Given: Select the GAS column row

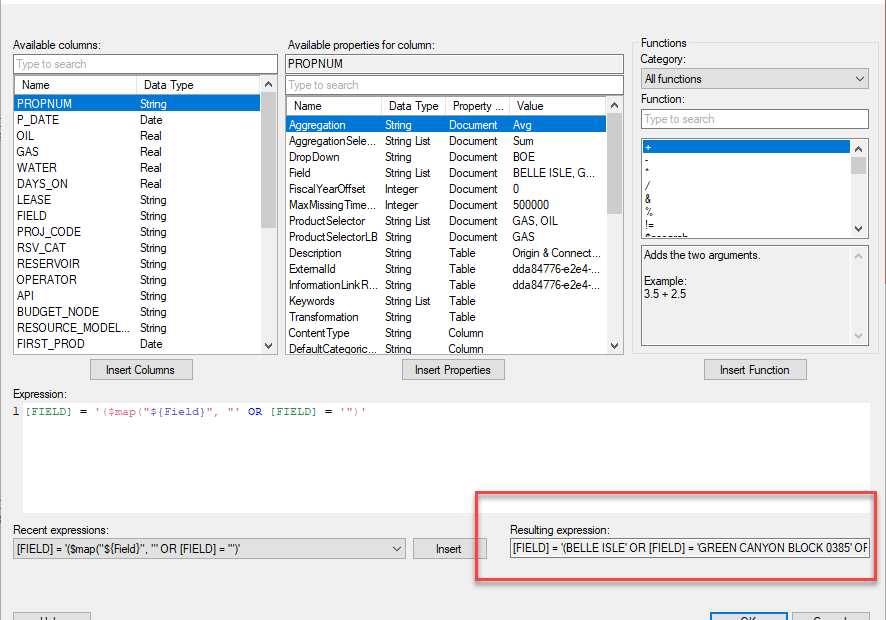Looking at the screenshot, I should [x=137, y=151].
